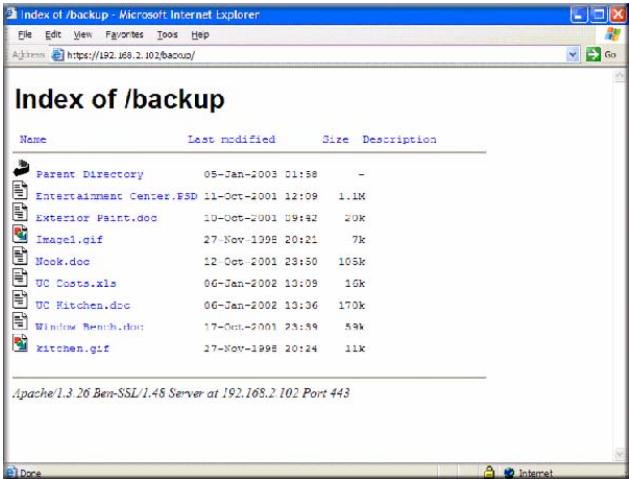The width and height of the screenshot is (629, 479).
Task: Click the Go arrow icon
Action: [x=593, y=54]
